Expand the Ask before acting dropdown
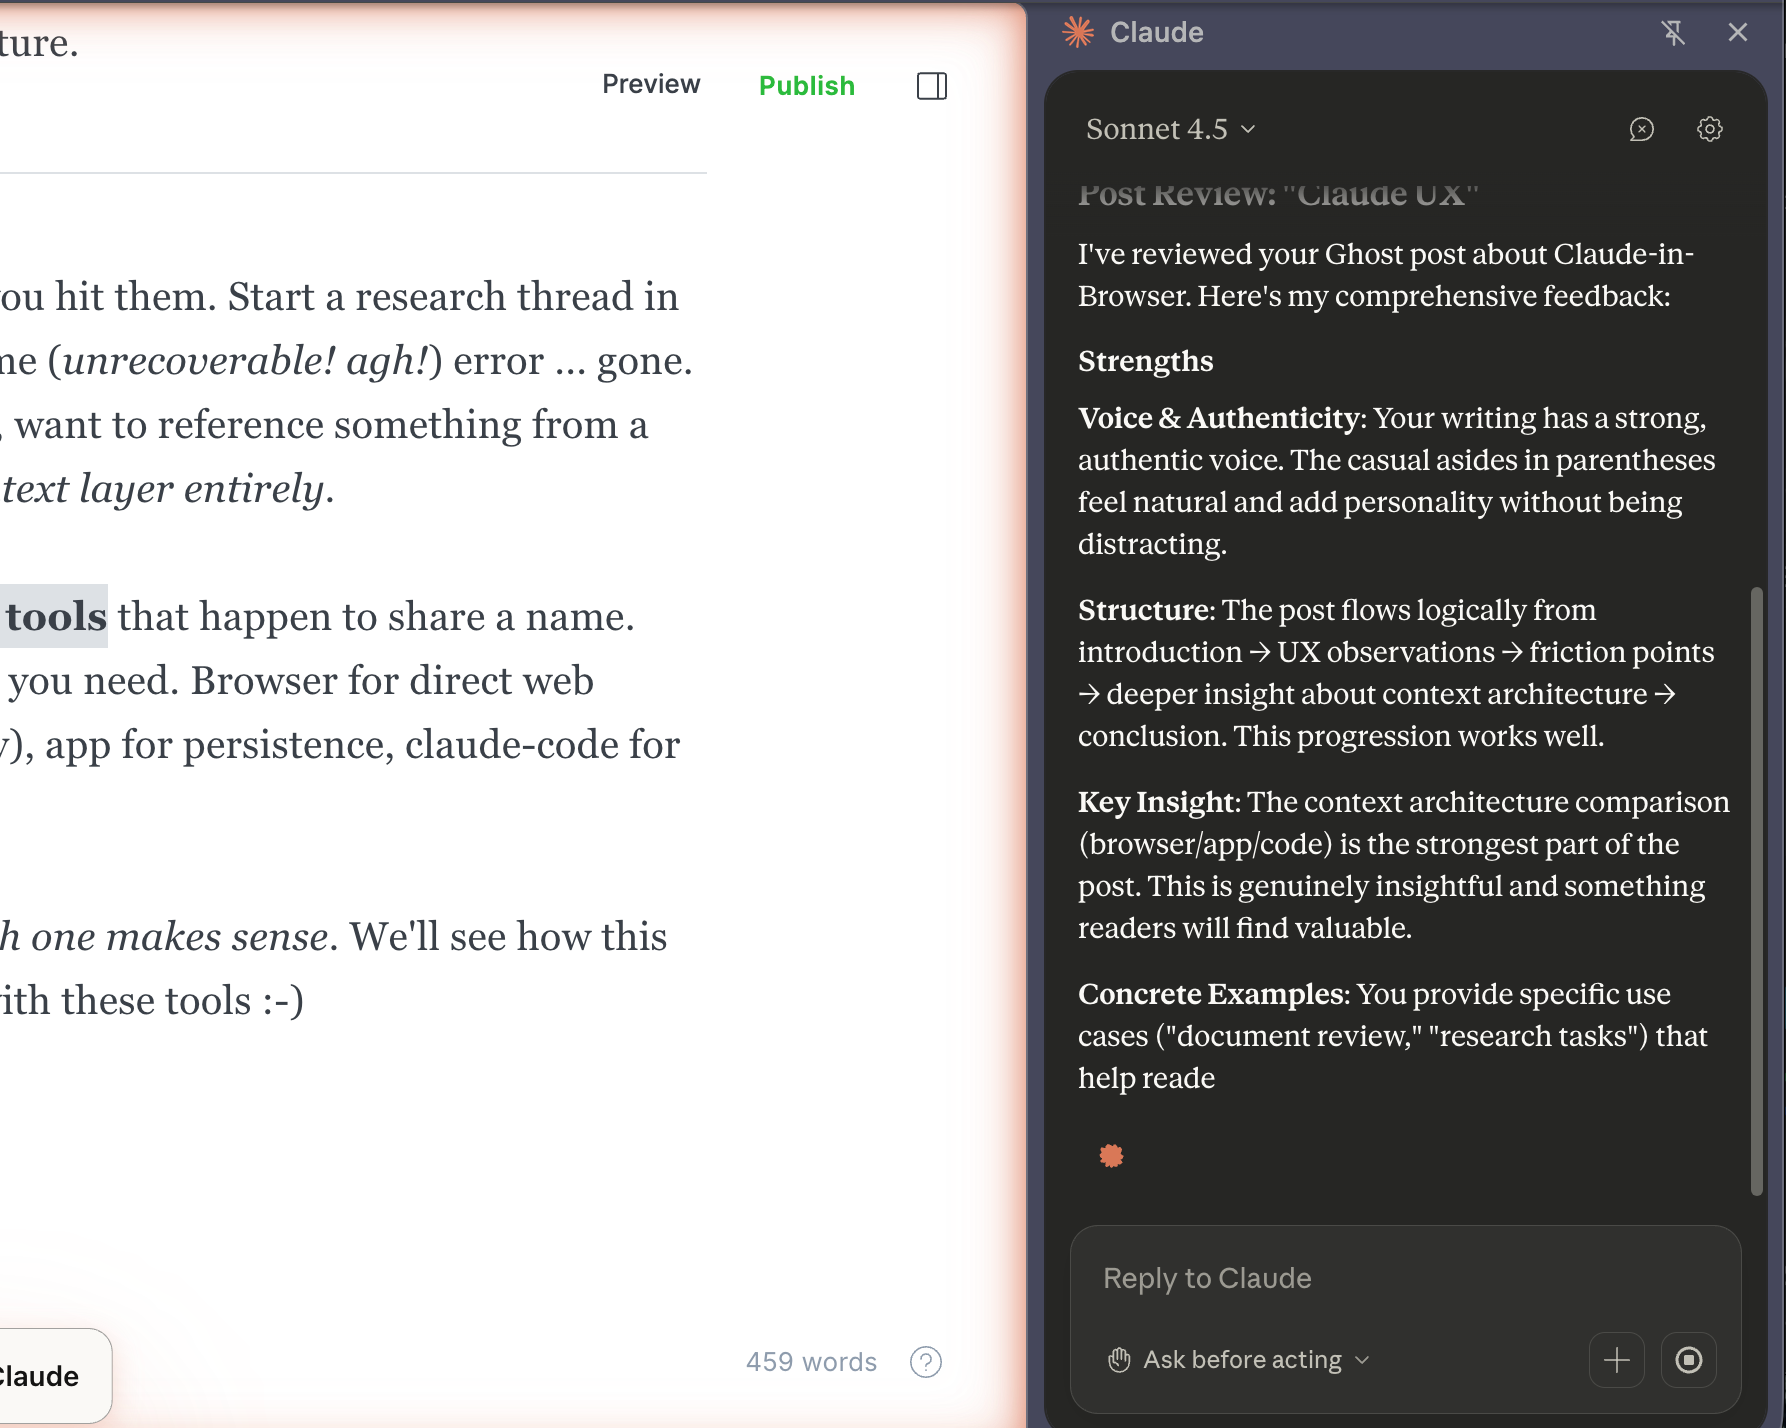This screenshot has height=1428, width=1786. (x=1240, y=1360)
